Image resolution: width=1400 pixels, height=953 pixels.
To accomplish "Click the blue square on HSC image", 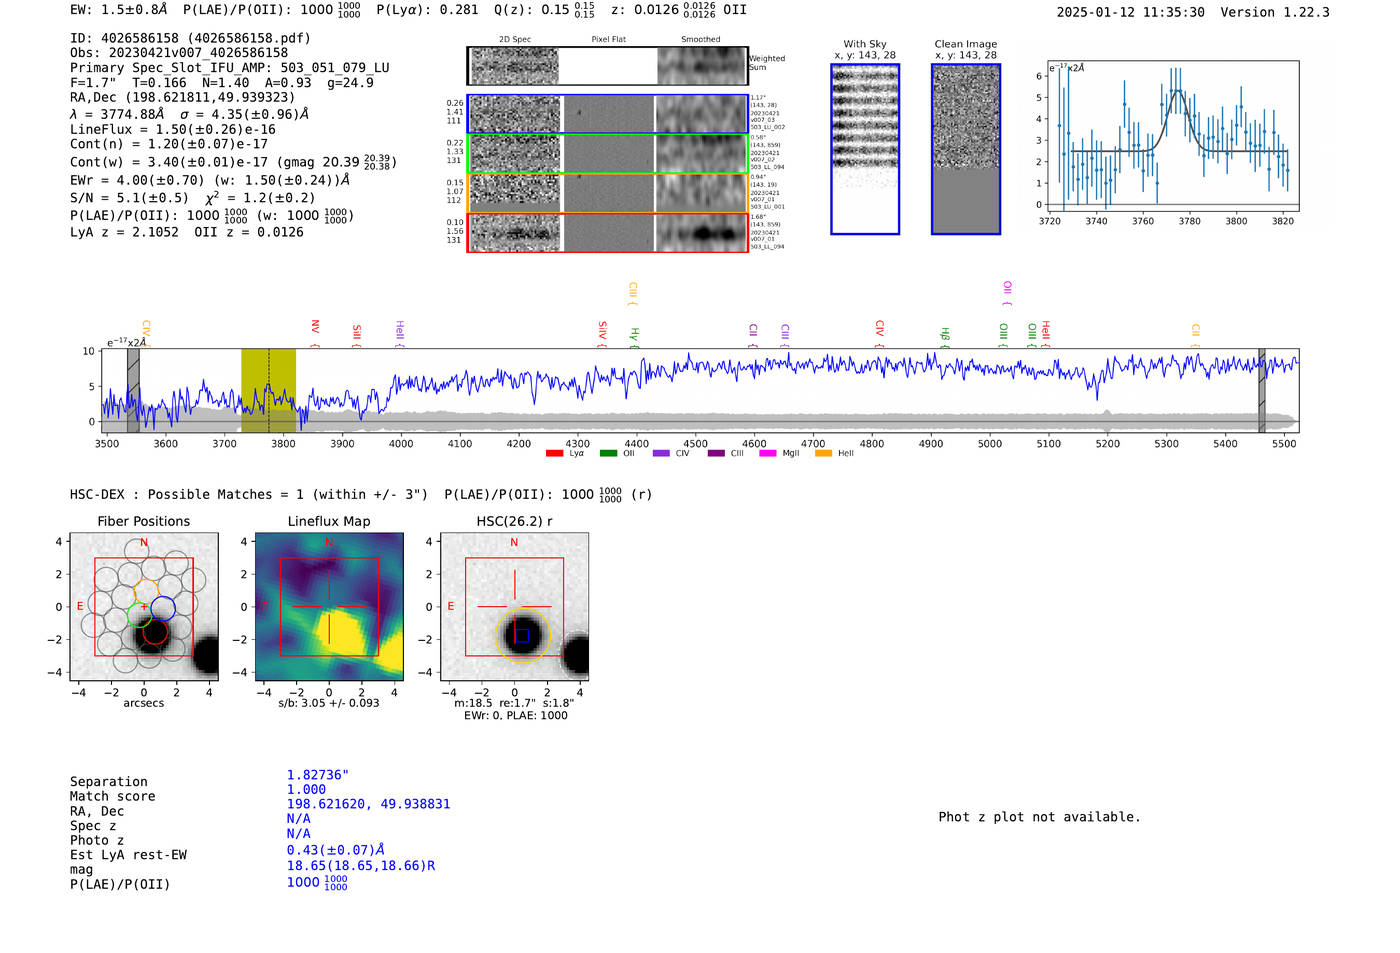I will [521, 635].
